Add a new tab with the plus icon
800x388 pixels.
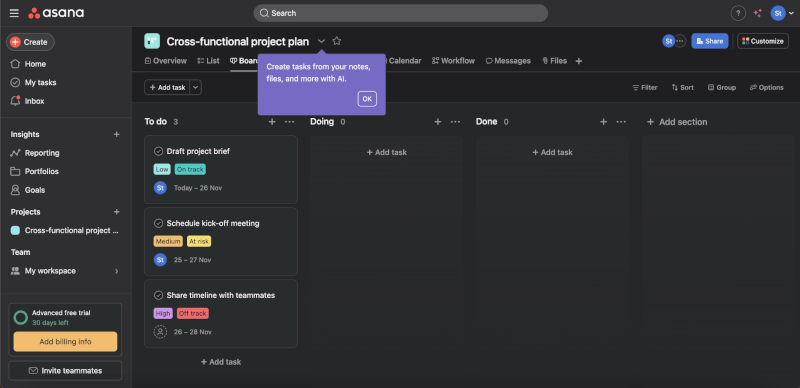(579, 61)
